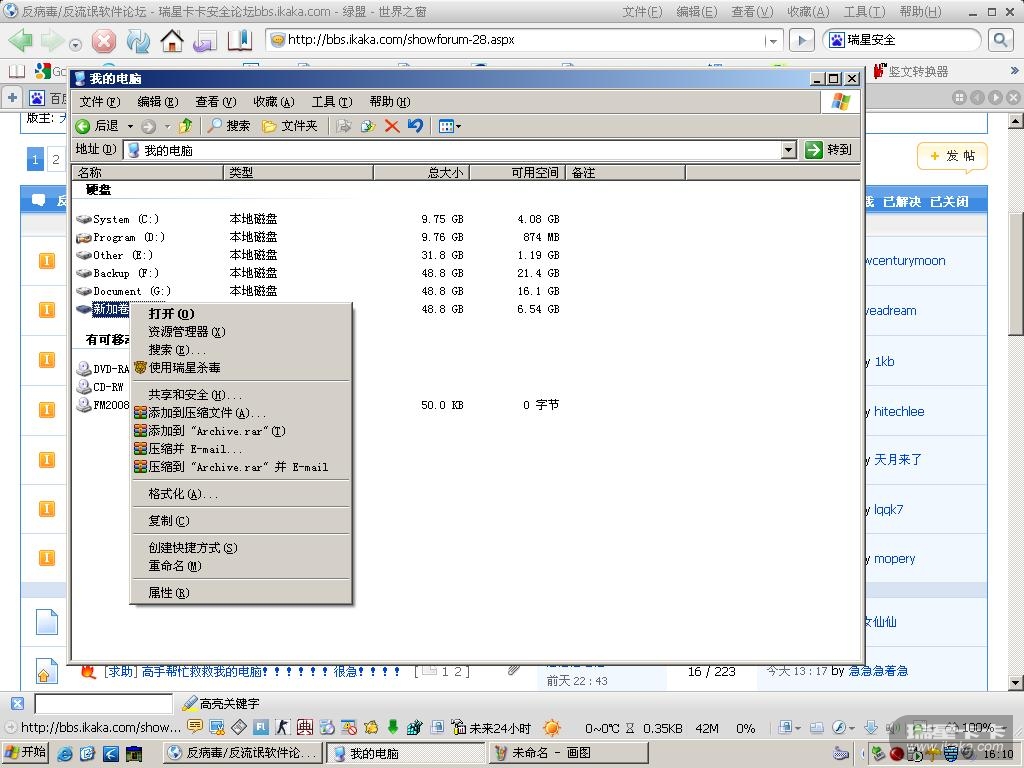Close the browser find bar with the X
The height and width of the screenshot is (768, 1024).
(17, 703)
